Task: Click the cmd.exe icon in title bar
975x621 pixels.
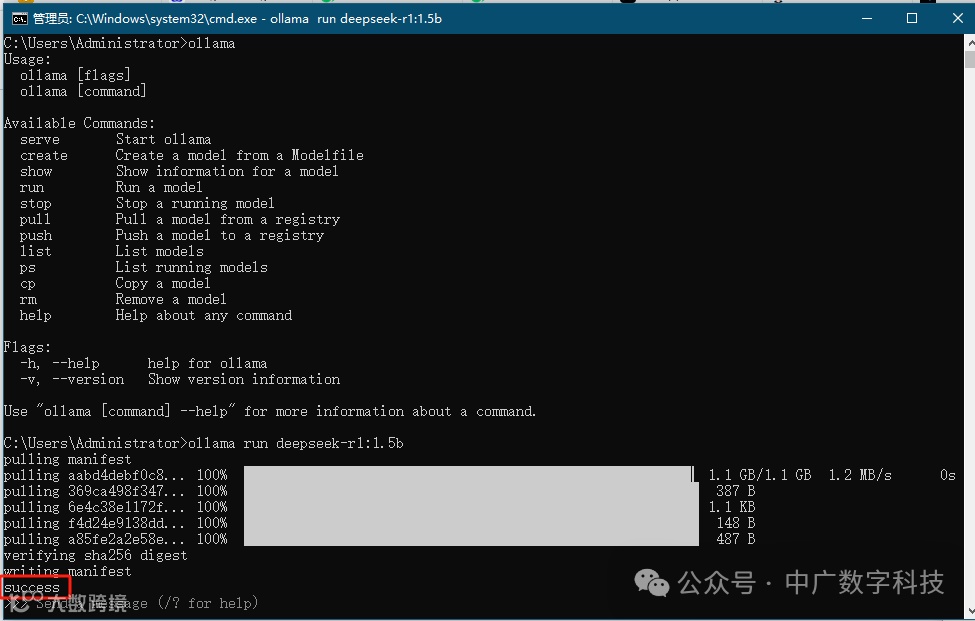Action: tap(19, 19)
